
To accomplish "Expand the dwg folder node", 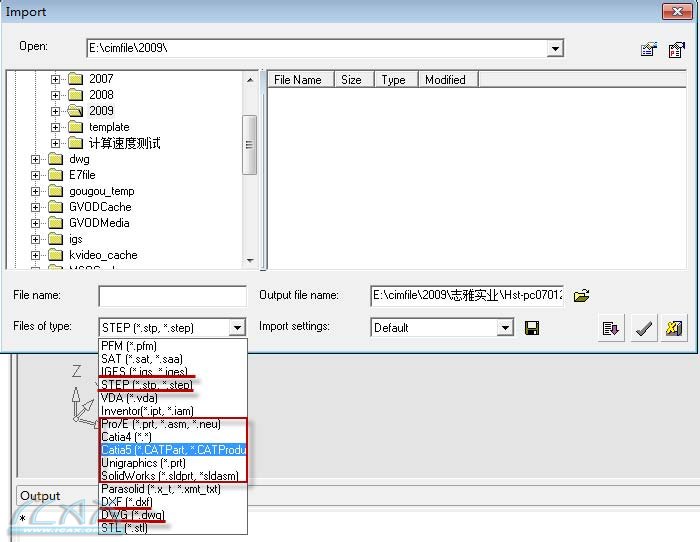I will [x=35, y=159].
